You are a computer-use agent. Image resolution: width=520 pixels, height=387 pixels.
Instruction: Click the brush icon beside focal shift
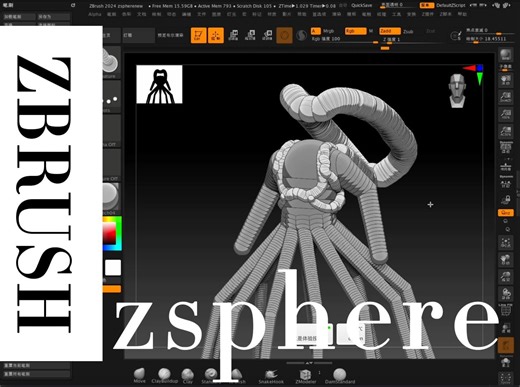point(456,35)
